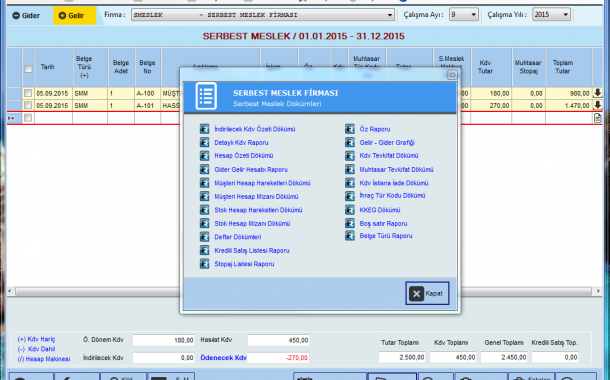Click the download arrow icon on the A-100 row

coord(598,93)
